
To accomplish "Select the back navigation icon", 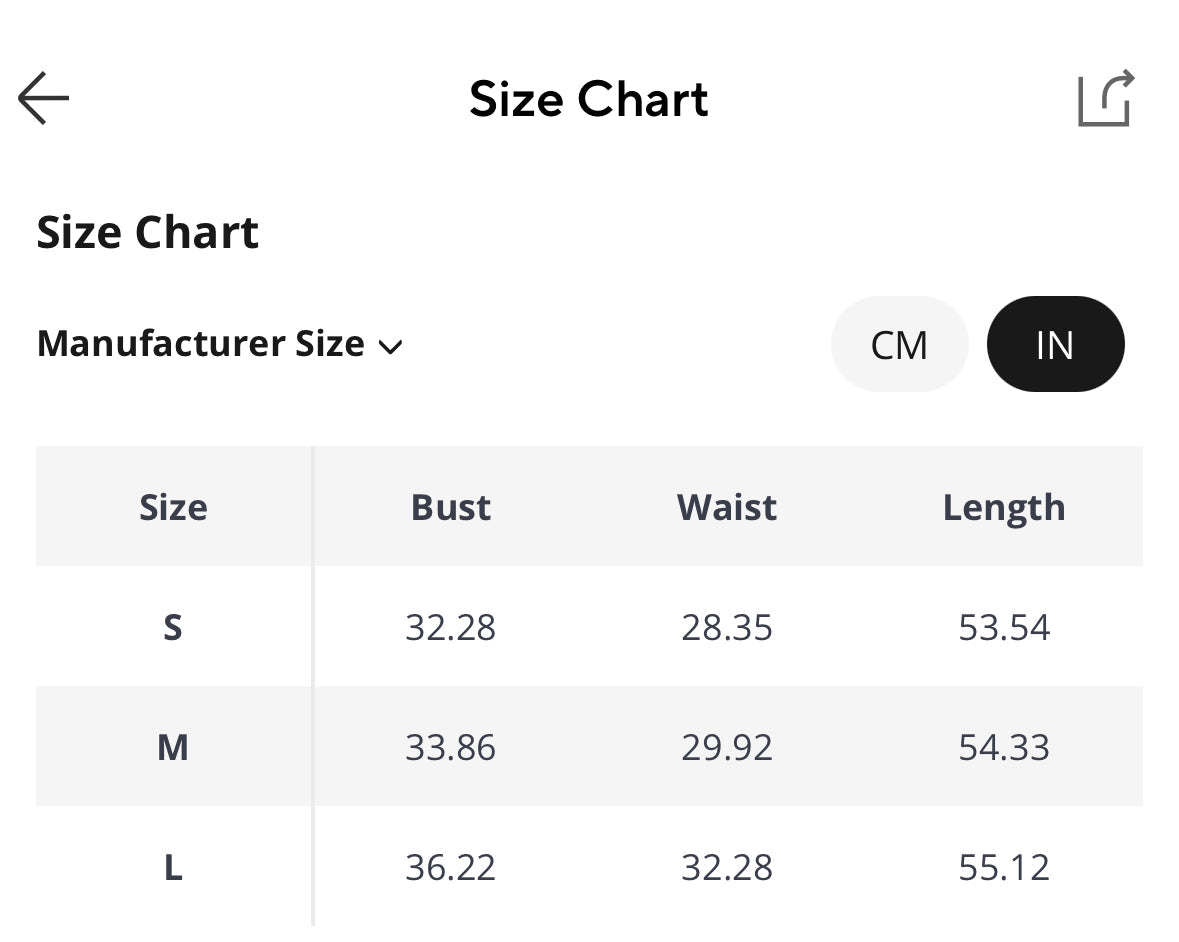I will (x=42, y=98).
